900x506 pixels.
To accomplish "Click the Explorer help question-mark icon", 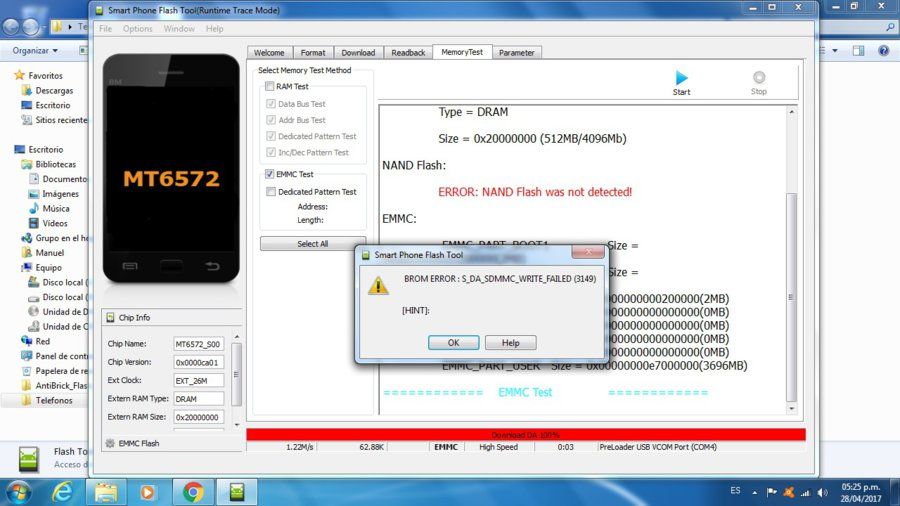I will click(883, 50).
